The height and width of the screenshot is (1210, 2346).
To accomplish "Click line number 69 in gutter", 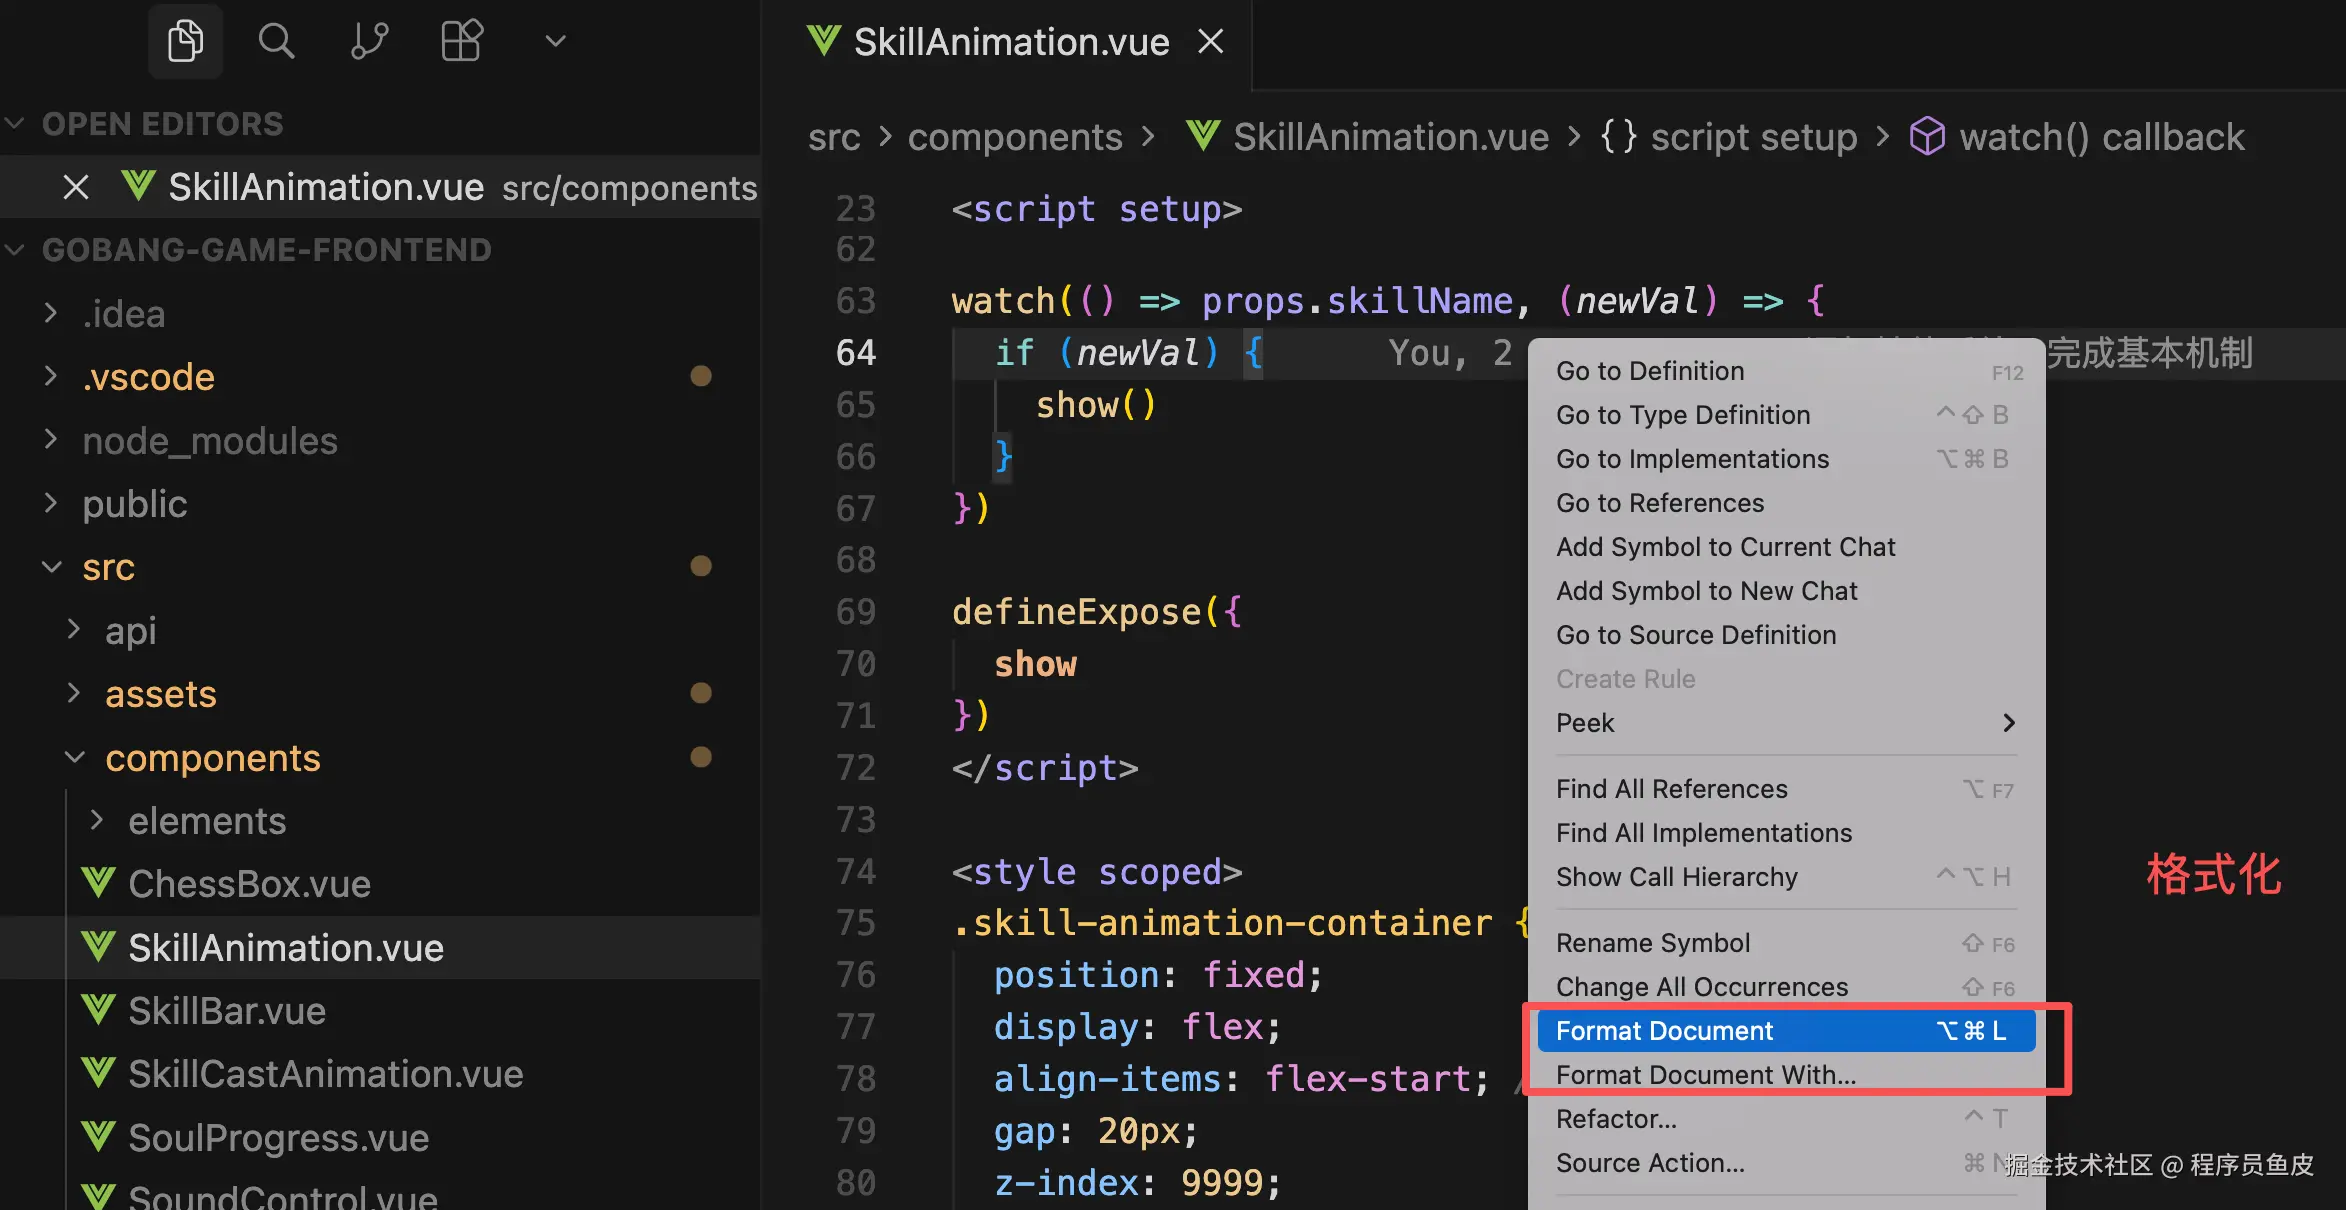I will 856,612.
